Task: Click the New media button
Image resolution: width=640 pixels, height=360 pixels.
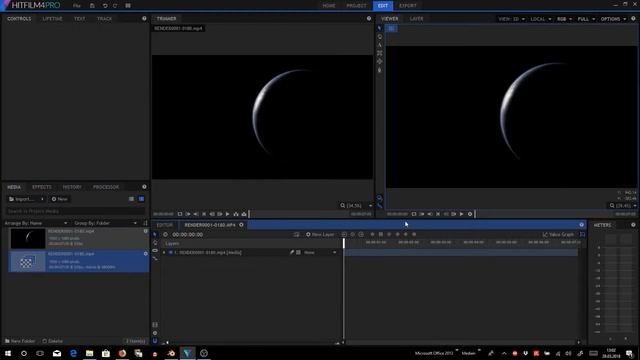Action: [x=60, y=199]
